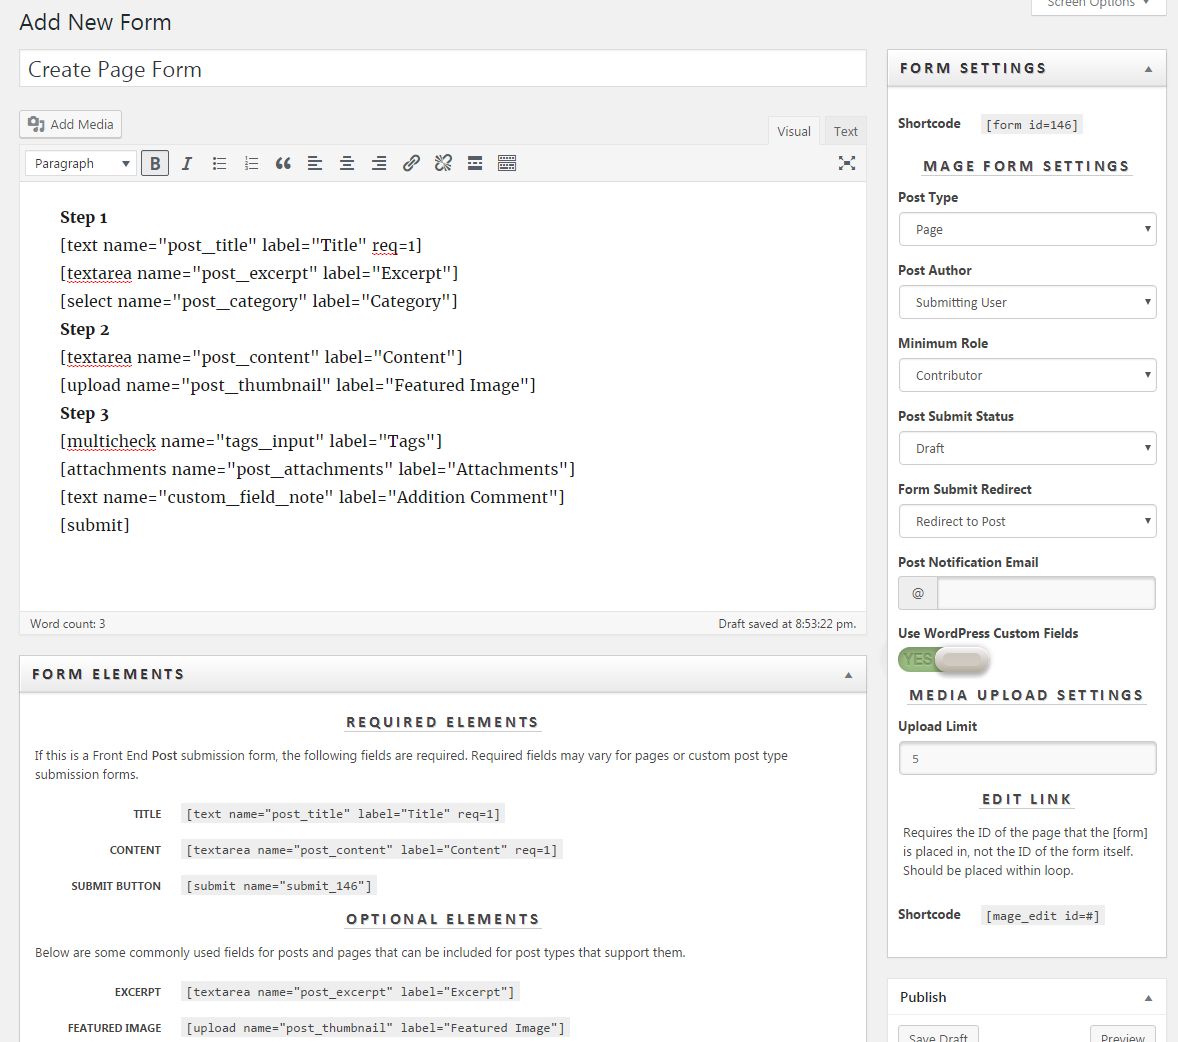Switch to the Visual editor tab
The image size is (1178, 1042).
click(x=793, y=131)
